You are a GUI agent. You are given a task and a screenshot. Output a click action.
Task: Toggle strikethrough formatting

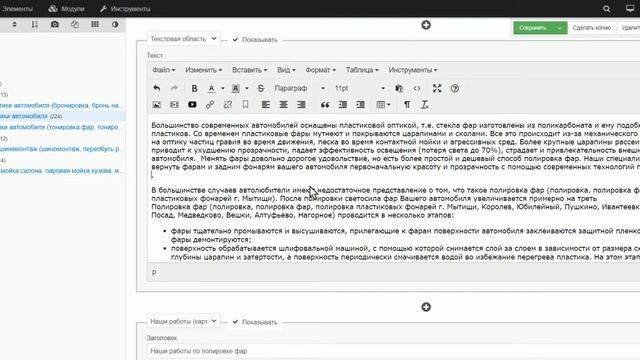tap(261, 88)
